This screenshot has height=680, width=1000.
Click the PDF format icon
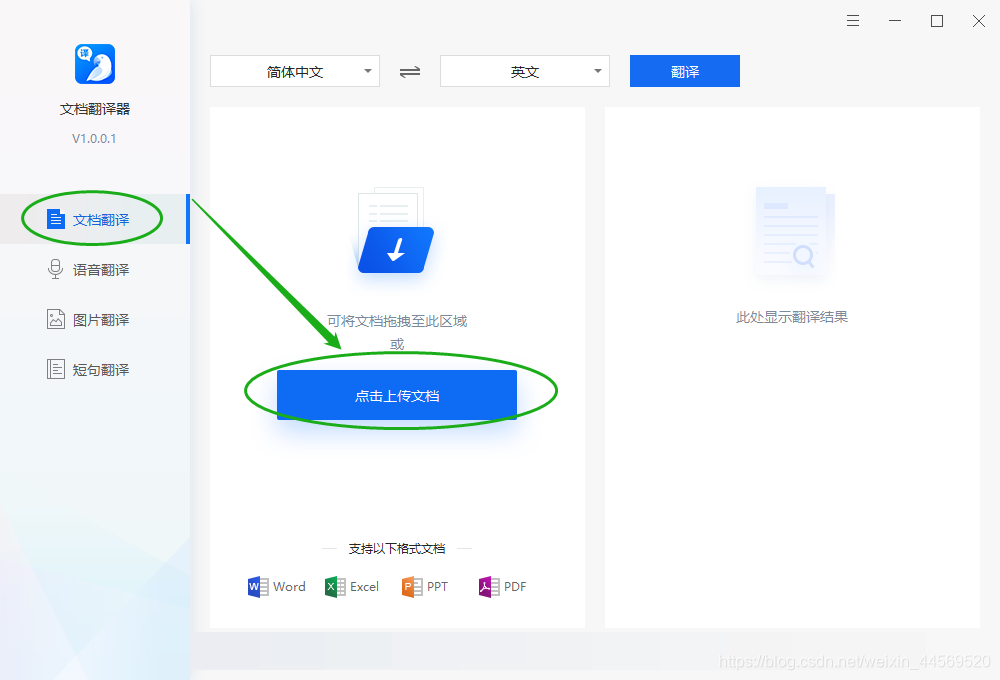coord(489,586)
